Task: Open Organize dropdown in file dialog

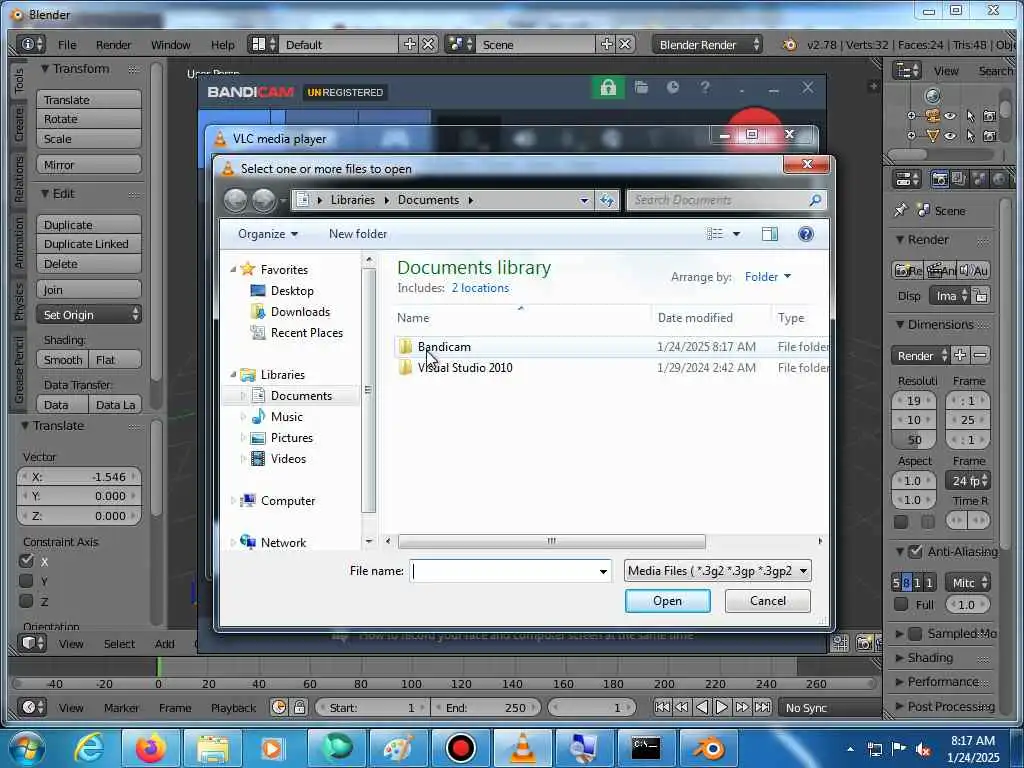Action: (268, 234)
